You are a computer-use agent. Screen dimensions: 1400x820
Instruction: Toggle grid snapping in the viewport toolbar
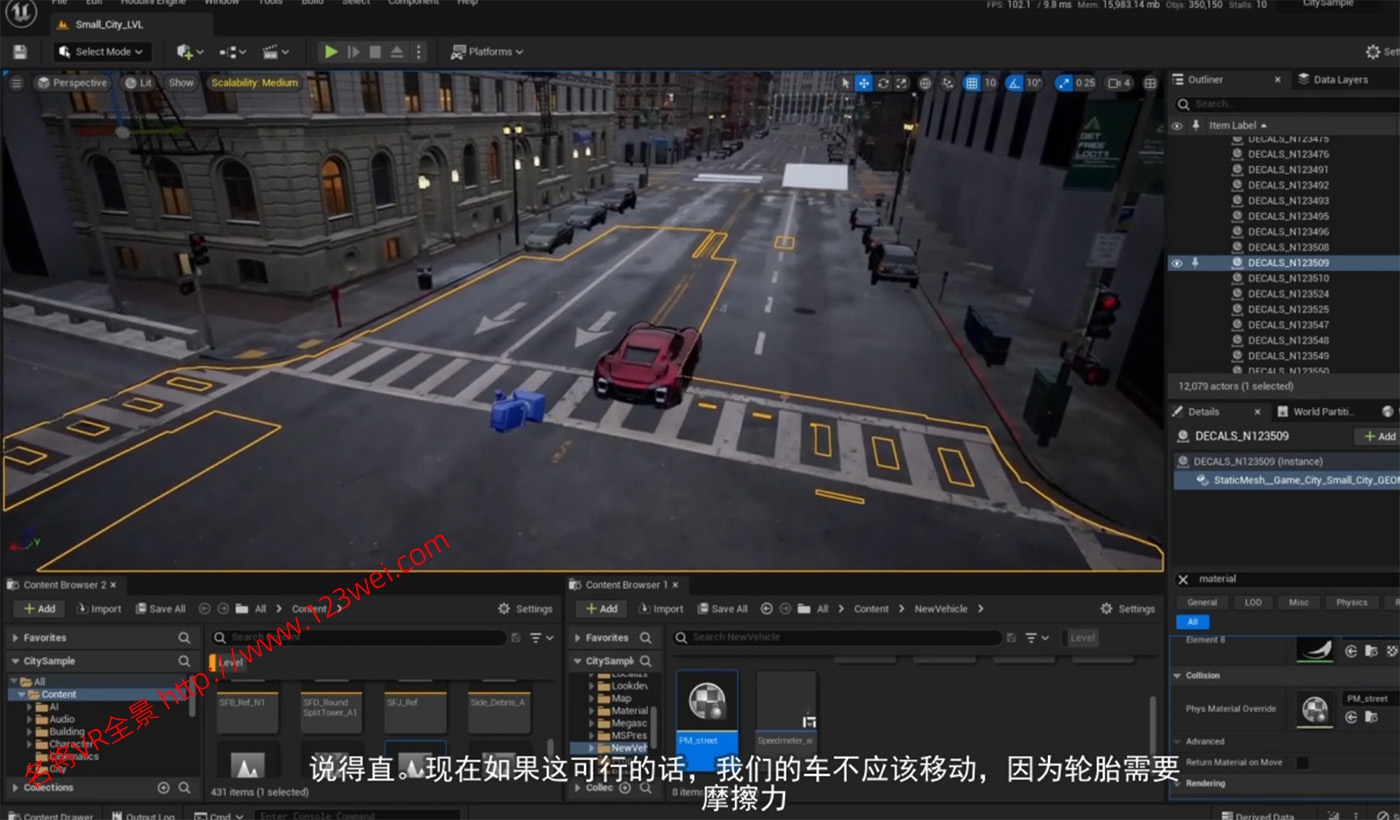(x=973, y=84)
